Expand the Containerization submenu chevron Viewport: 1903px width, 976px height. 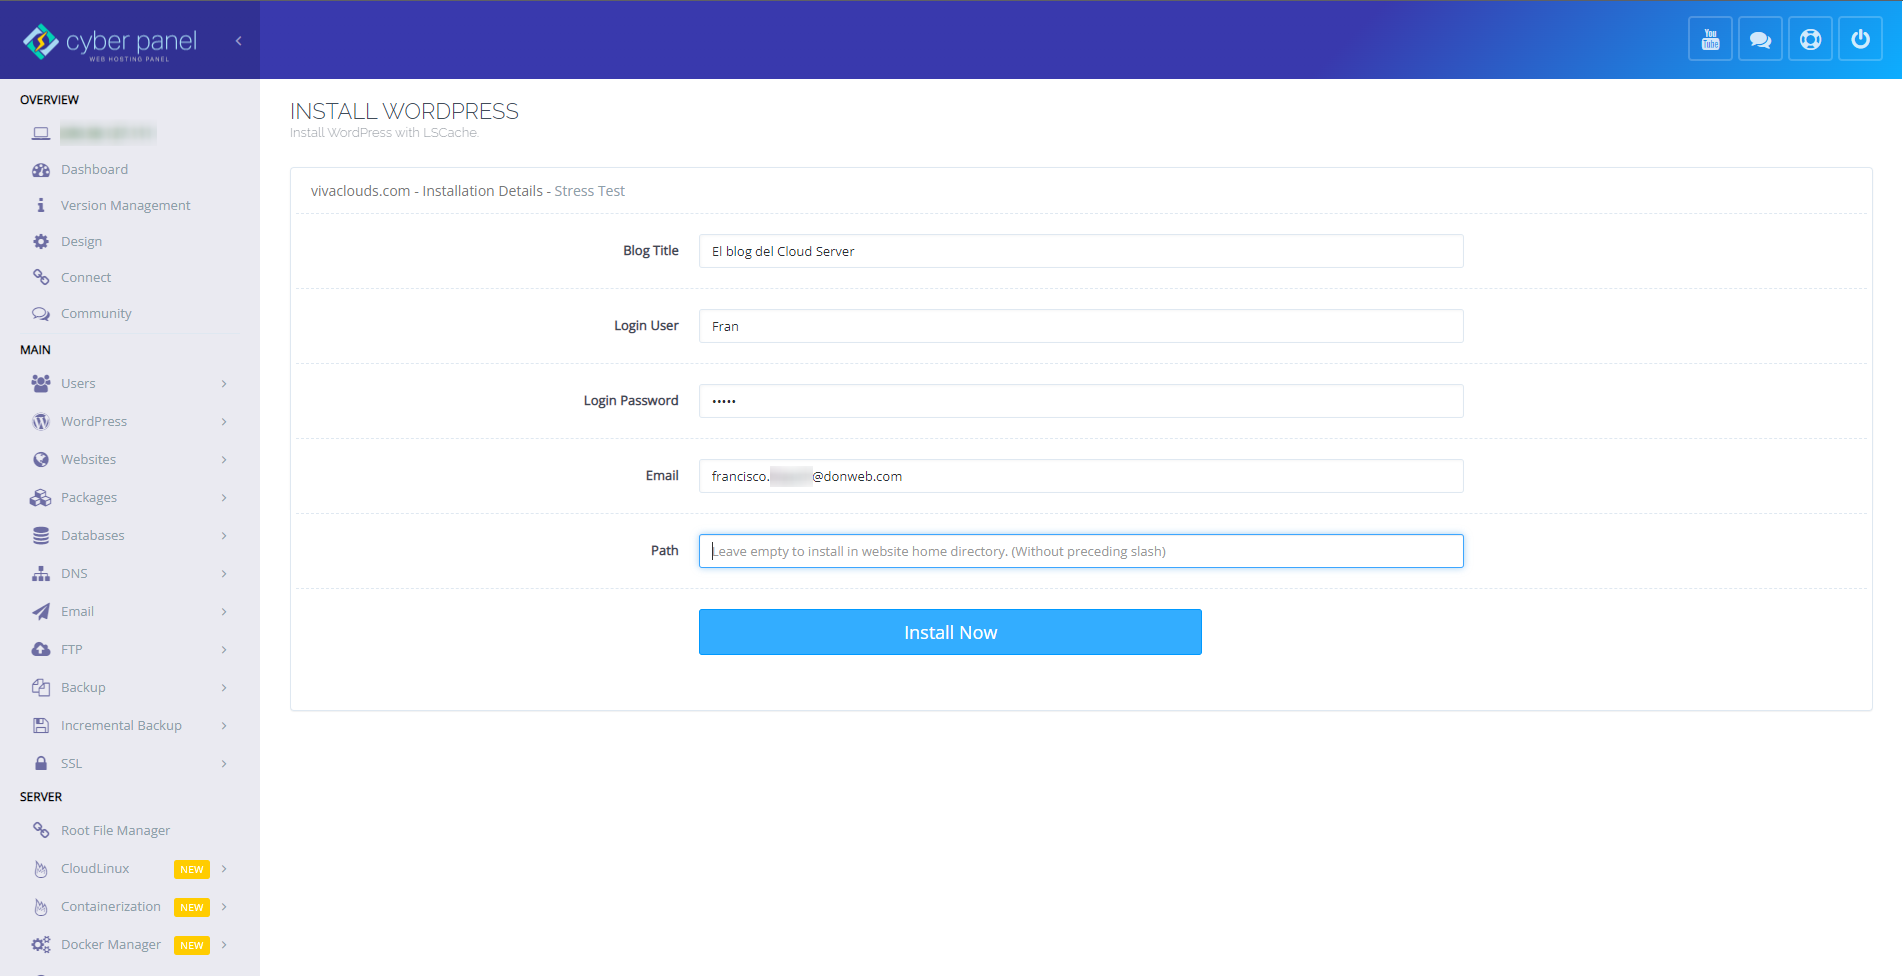(224, 906)
